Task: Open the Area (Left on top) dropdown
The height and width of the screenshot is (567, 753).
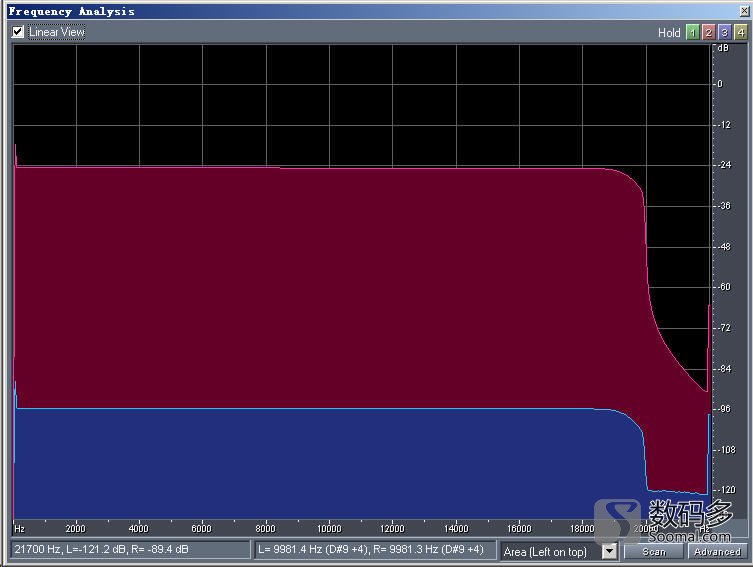Action: 551,551
